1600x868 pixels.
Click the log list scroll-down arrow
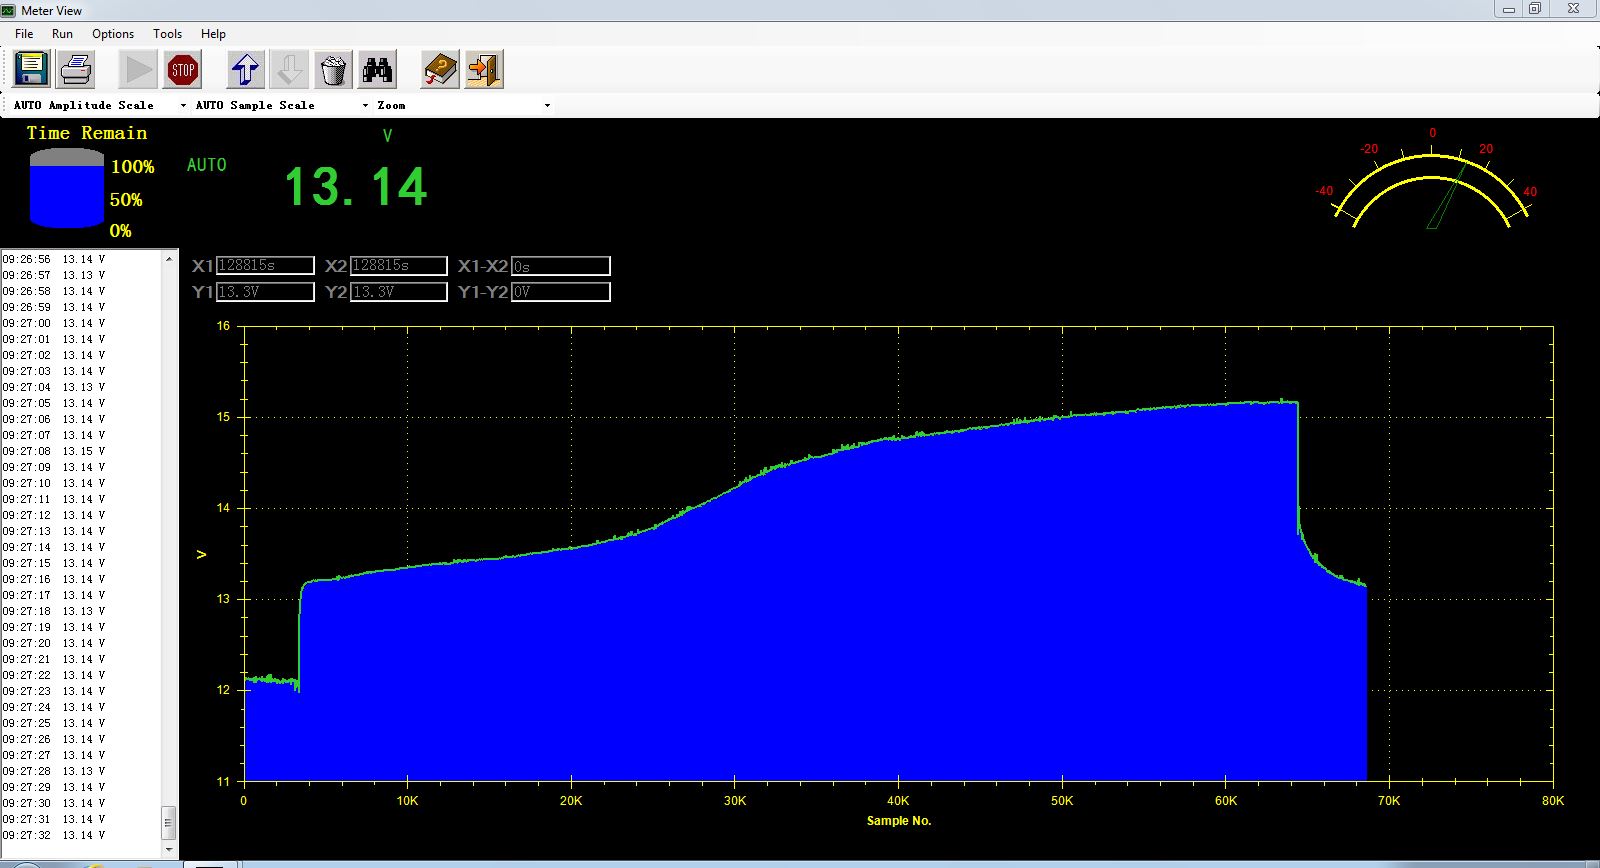pyautogui.click(x=169, y=849)
